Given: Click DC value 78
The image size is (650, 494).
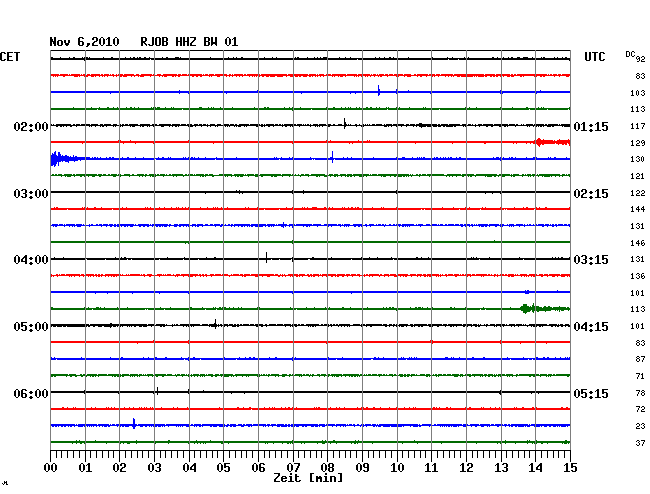Looking at the screenshot, I should click(x=640, y=393).
